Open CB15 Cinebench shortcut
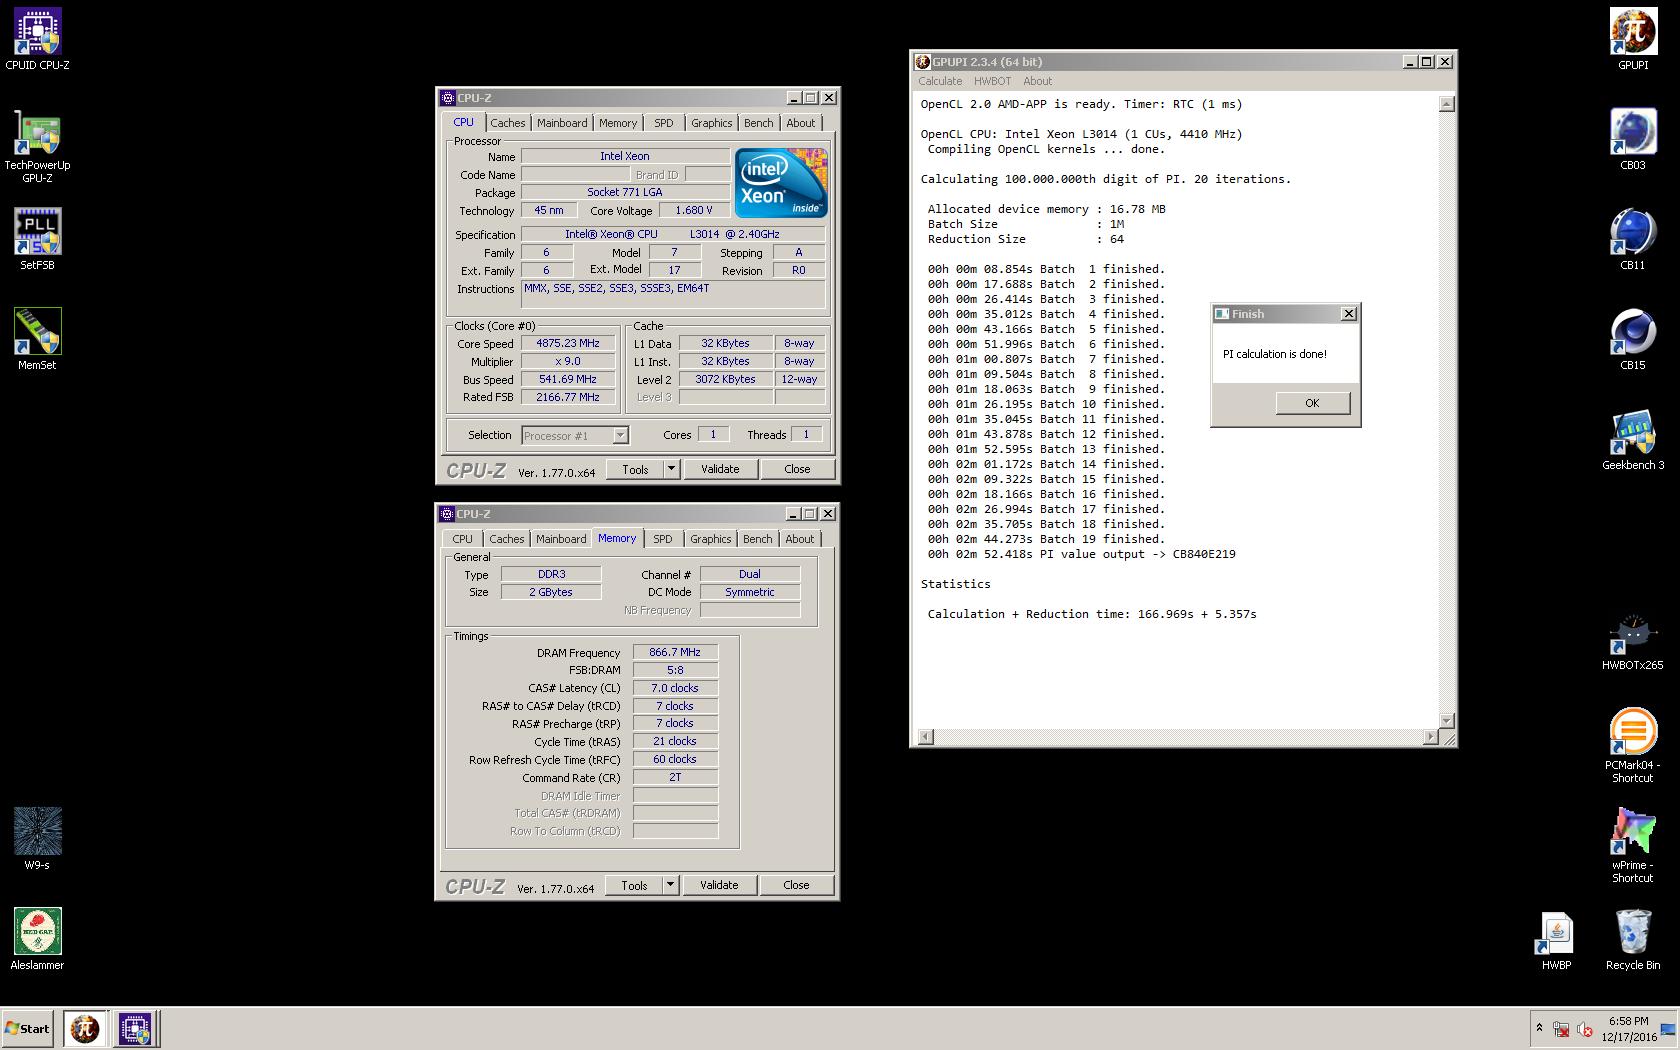Image resolution: width=1680 pixels, height=1050 pixels. (x=1633, y=340)
